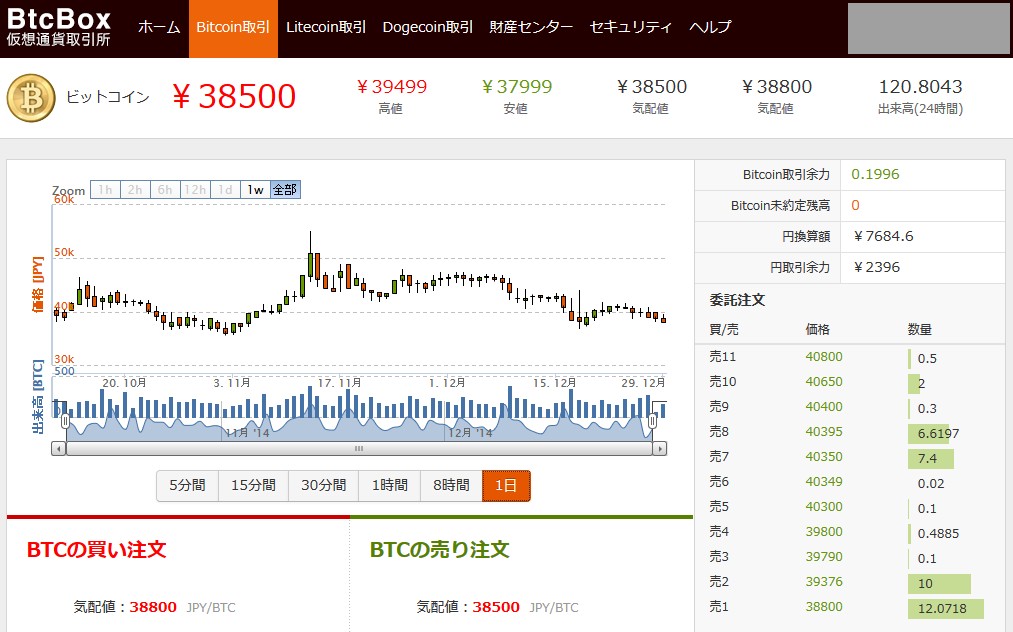This screenshot has height=632, width=1013.
Task: Click the 数量 column header
Action: [919, 330]
